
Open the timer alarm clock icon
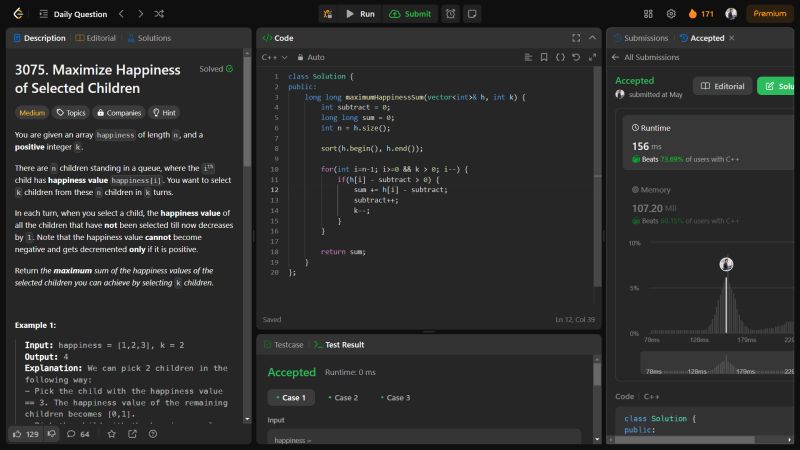451,14
